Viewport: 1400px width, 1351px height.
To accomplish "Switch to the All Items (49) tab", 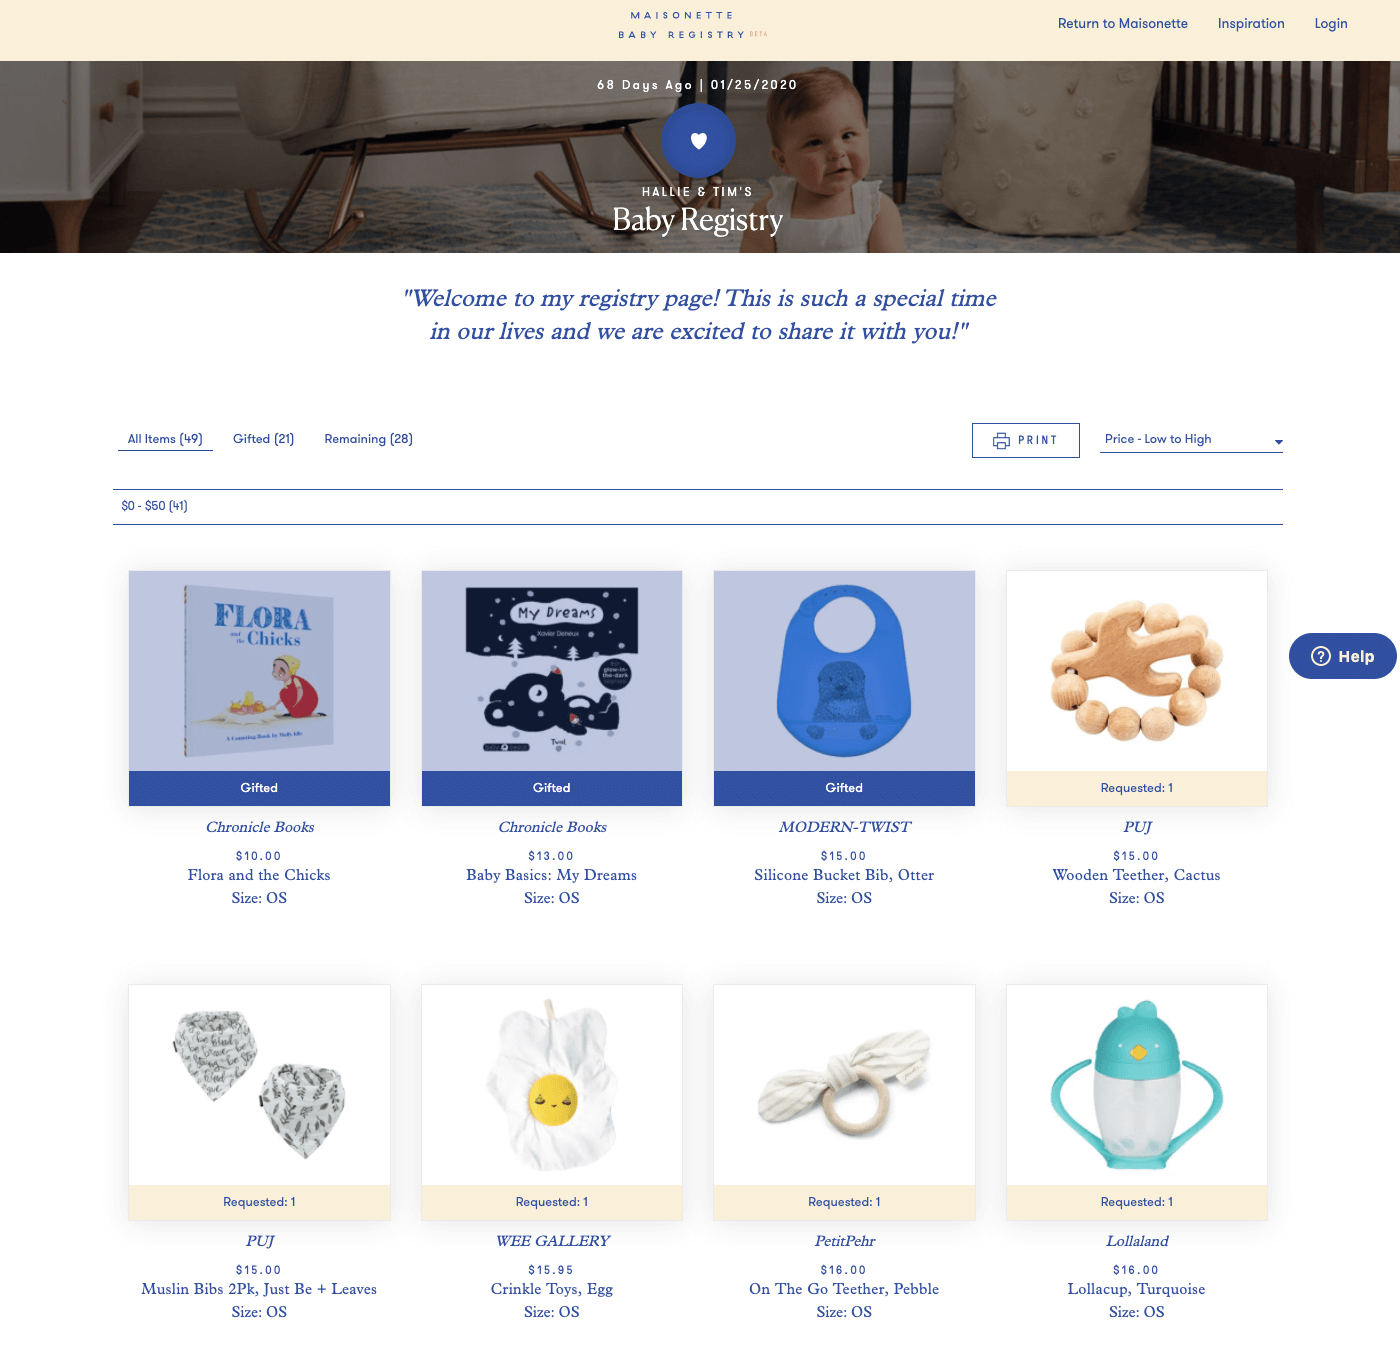I will (165, 439).
